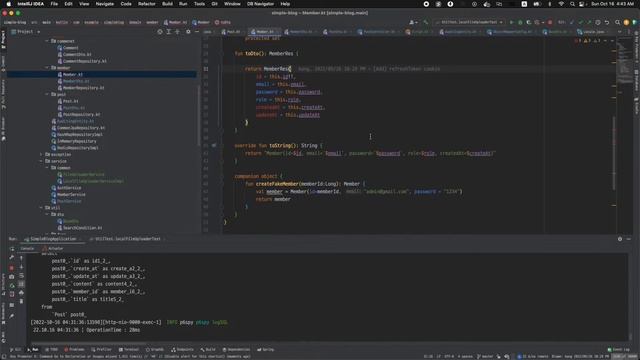Switch to the Actuator tab in Run panel
Viewport: 640px width, 360px height.
tap(53, 249)
